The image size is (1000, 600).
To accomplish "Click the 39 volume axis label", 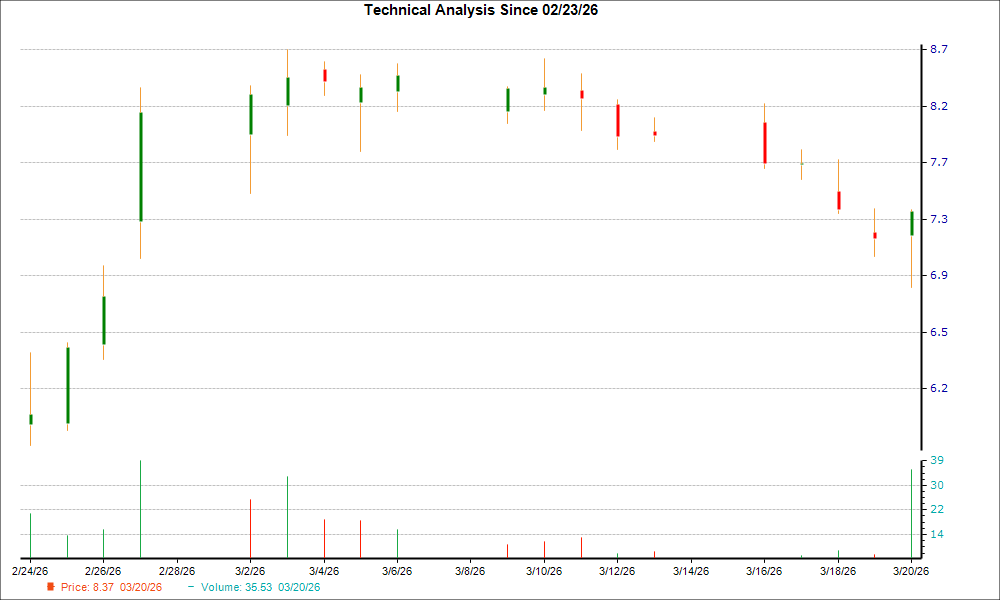I will 938,460.
